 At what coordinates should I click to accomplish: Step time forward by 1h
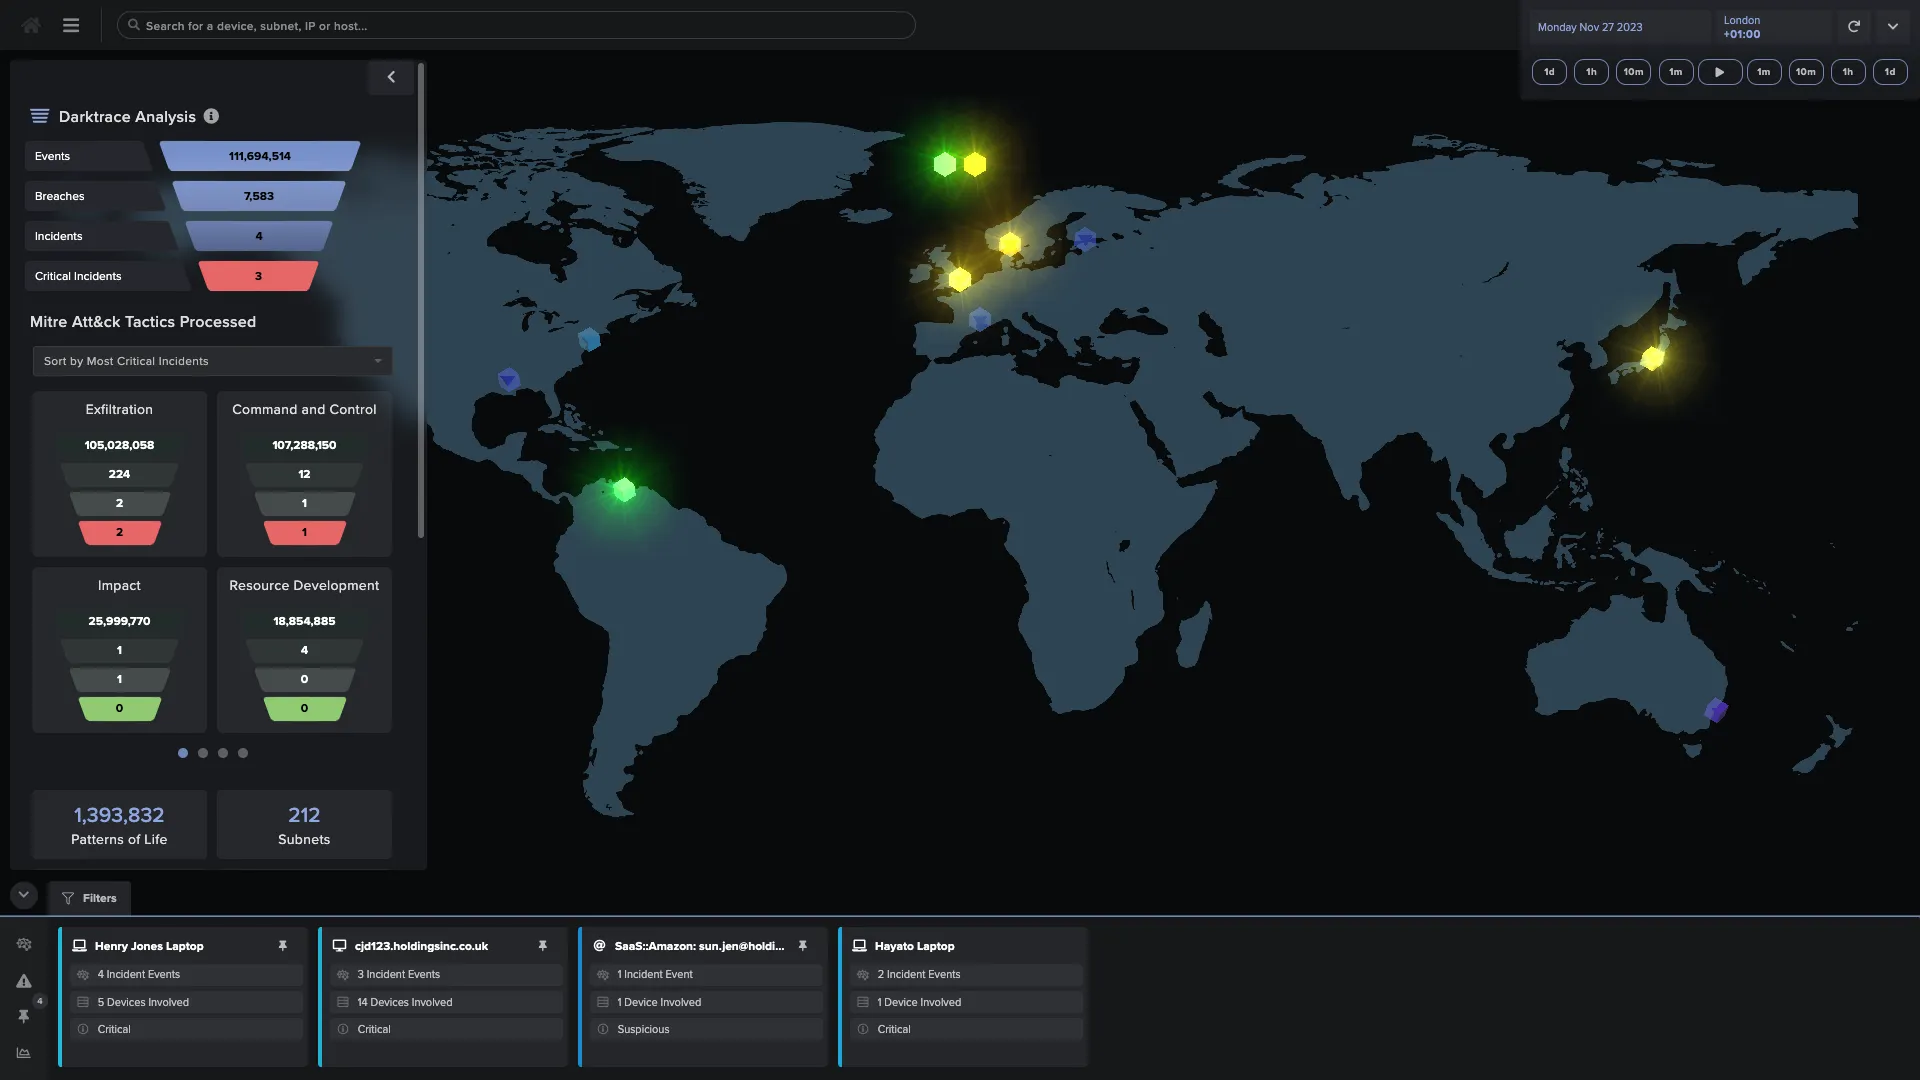click(x=1847, y=72)
